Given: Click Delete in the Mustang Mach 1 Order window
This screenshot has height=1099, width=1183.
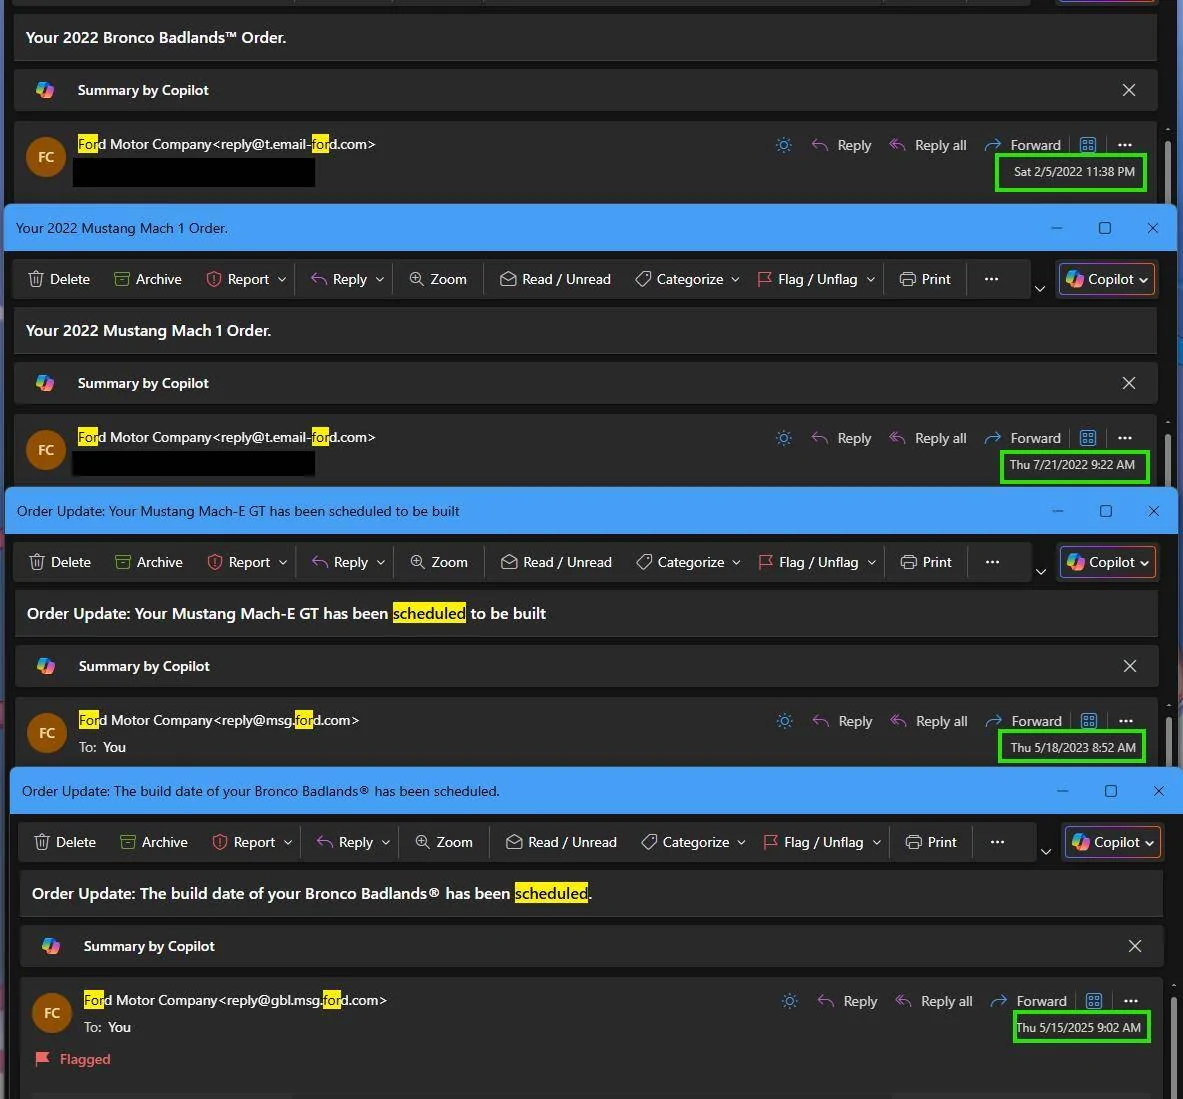Looking at the screenshot, I should [59, 279].
